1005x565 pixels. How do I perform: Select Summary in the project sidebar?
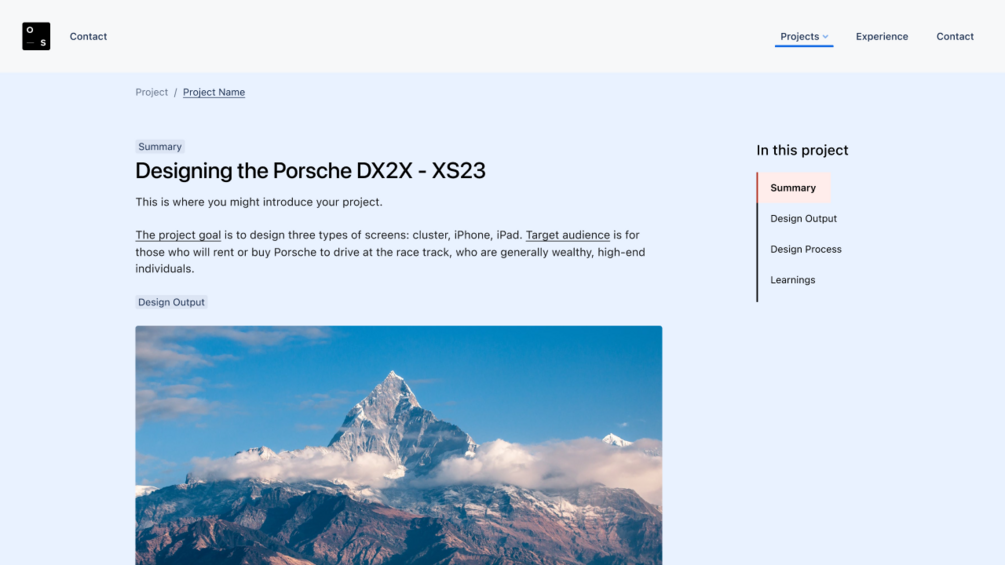[x=793, y=188]
